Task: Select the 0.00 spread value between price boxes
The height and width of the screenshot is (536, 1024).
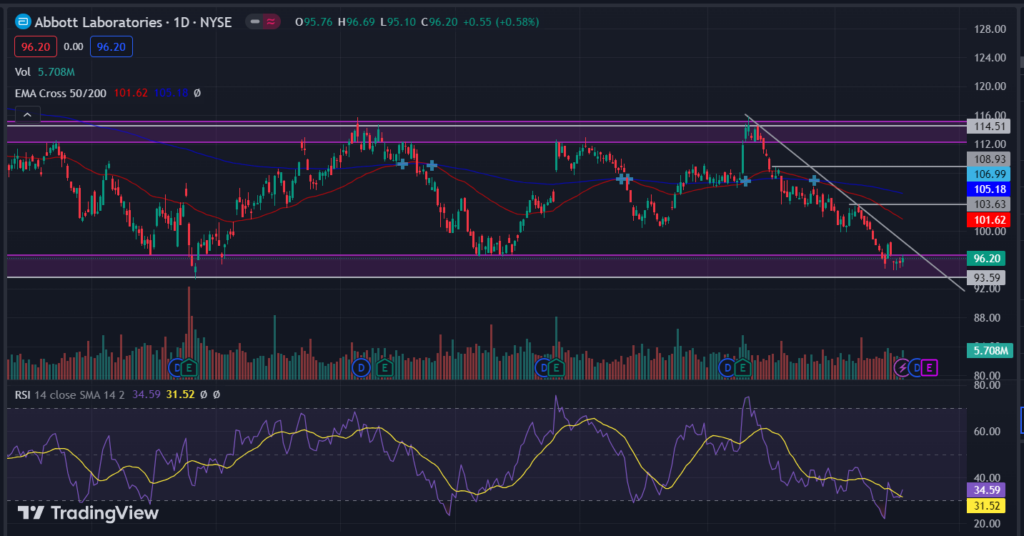Action: pyautogui.click(x=73, y=47)
